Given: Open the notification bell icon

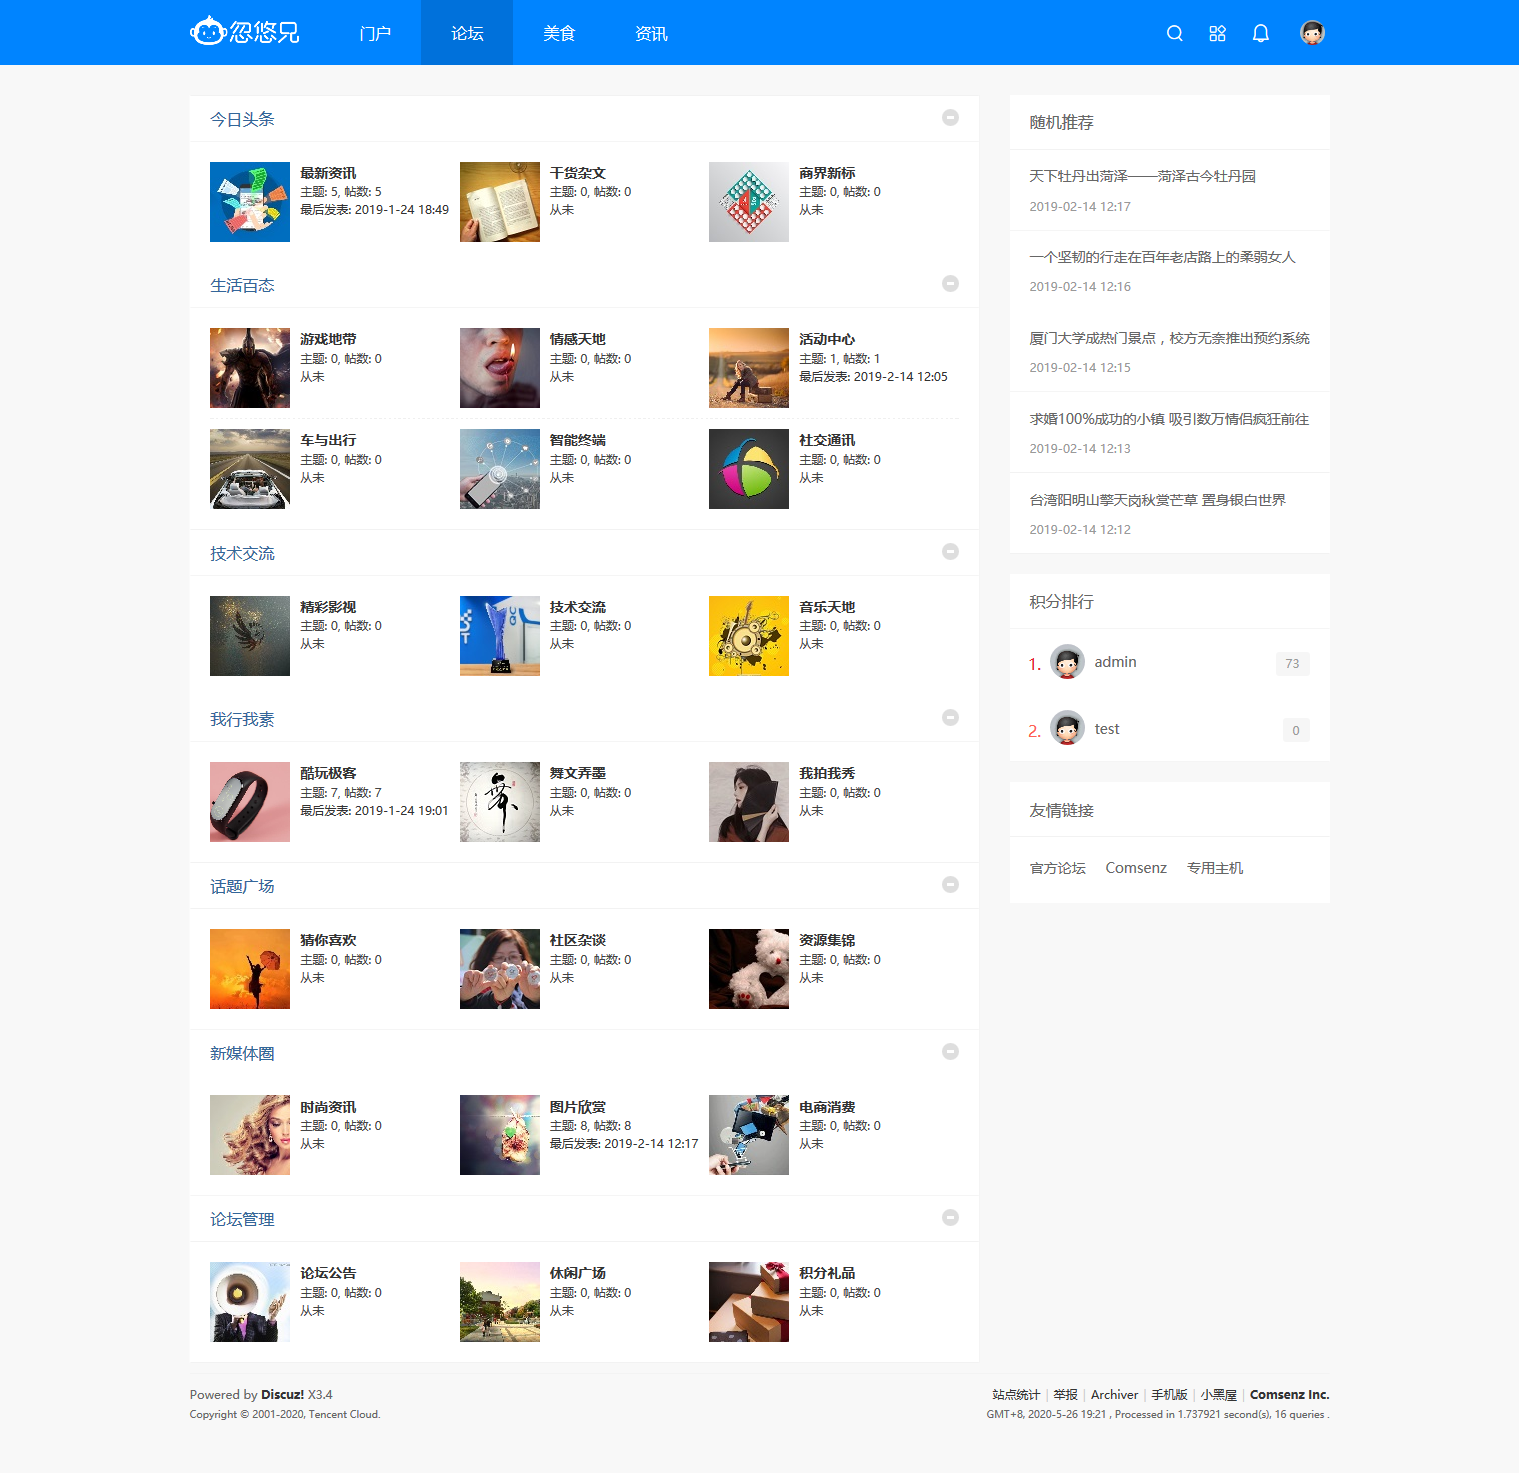Looking at the screenshot, I should 1261,33.
